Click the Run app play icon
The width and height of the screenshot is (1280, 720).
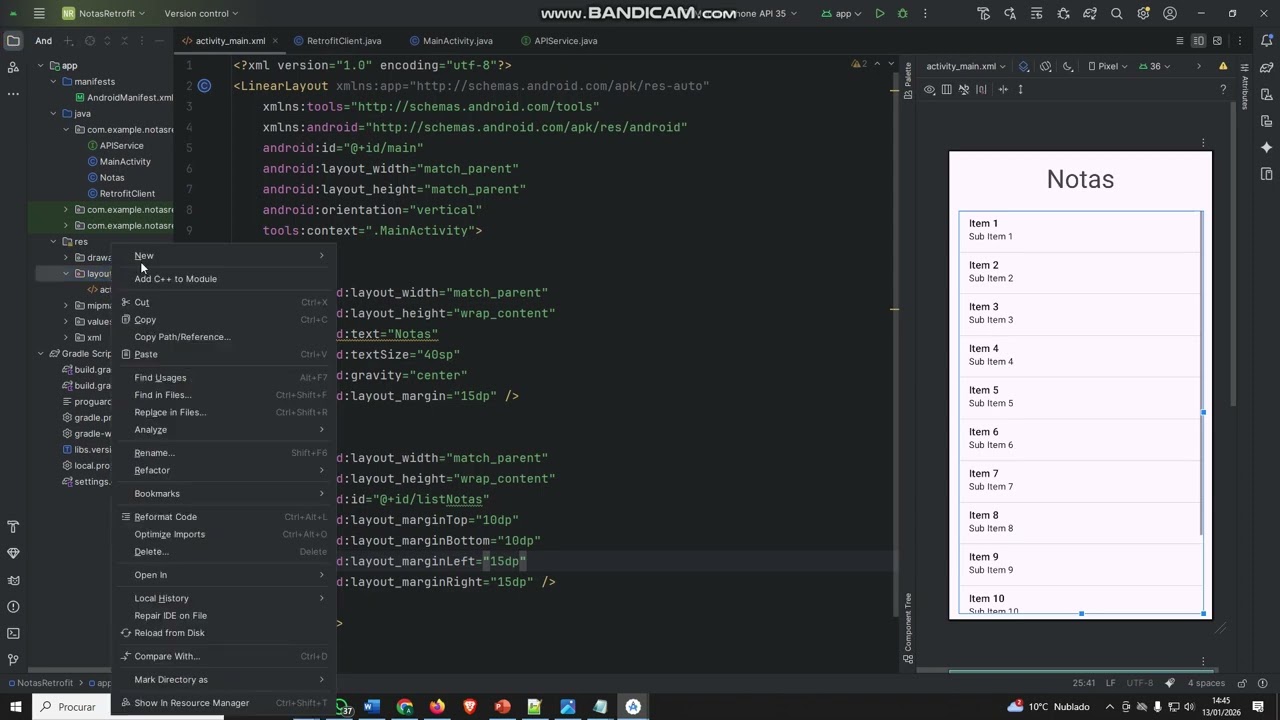879,13
